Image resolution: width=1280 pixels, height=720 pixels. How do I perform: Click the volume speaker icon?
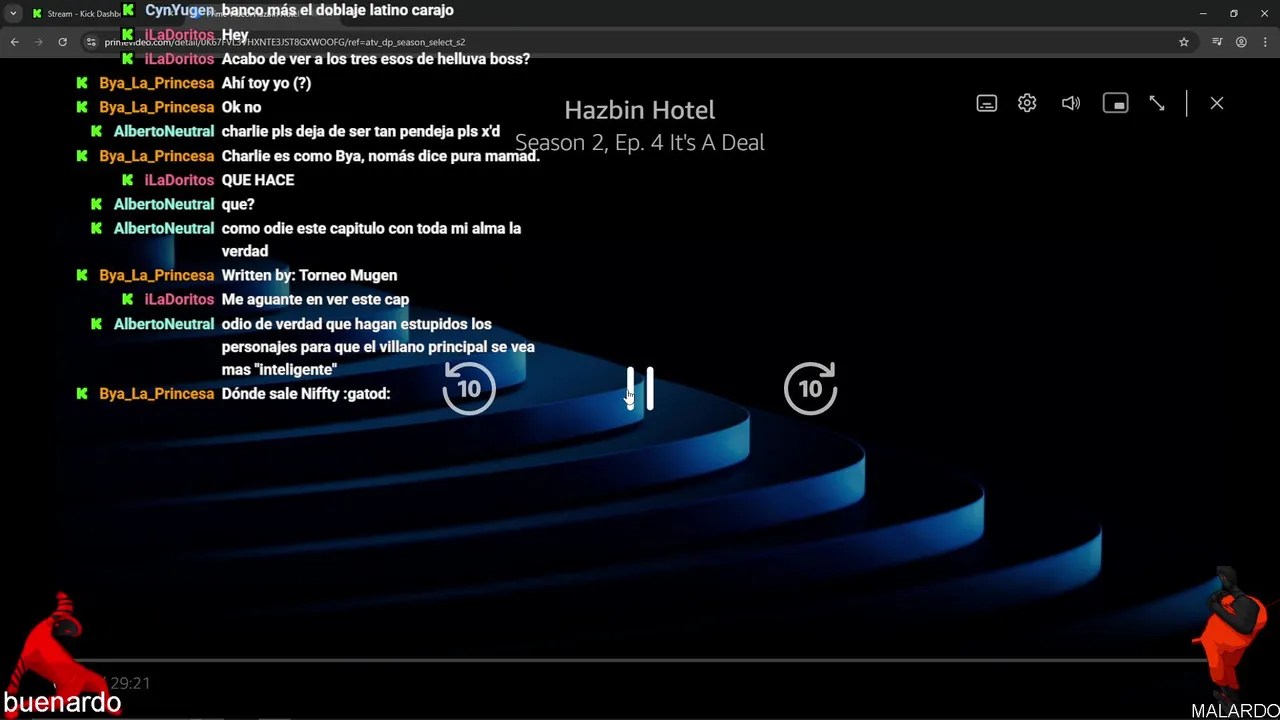tap(1071, 103)
